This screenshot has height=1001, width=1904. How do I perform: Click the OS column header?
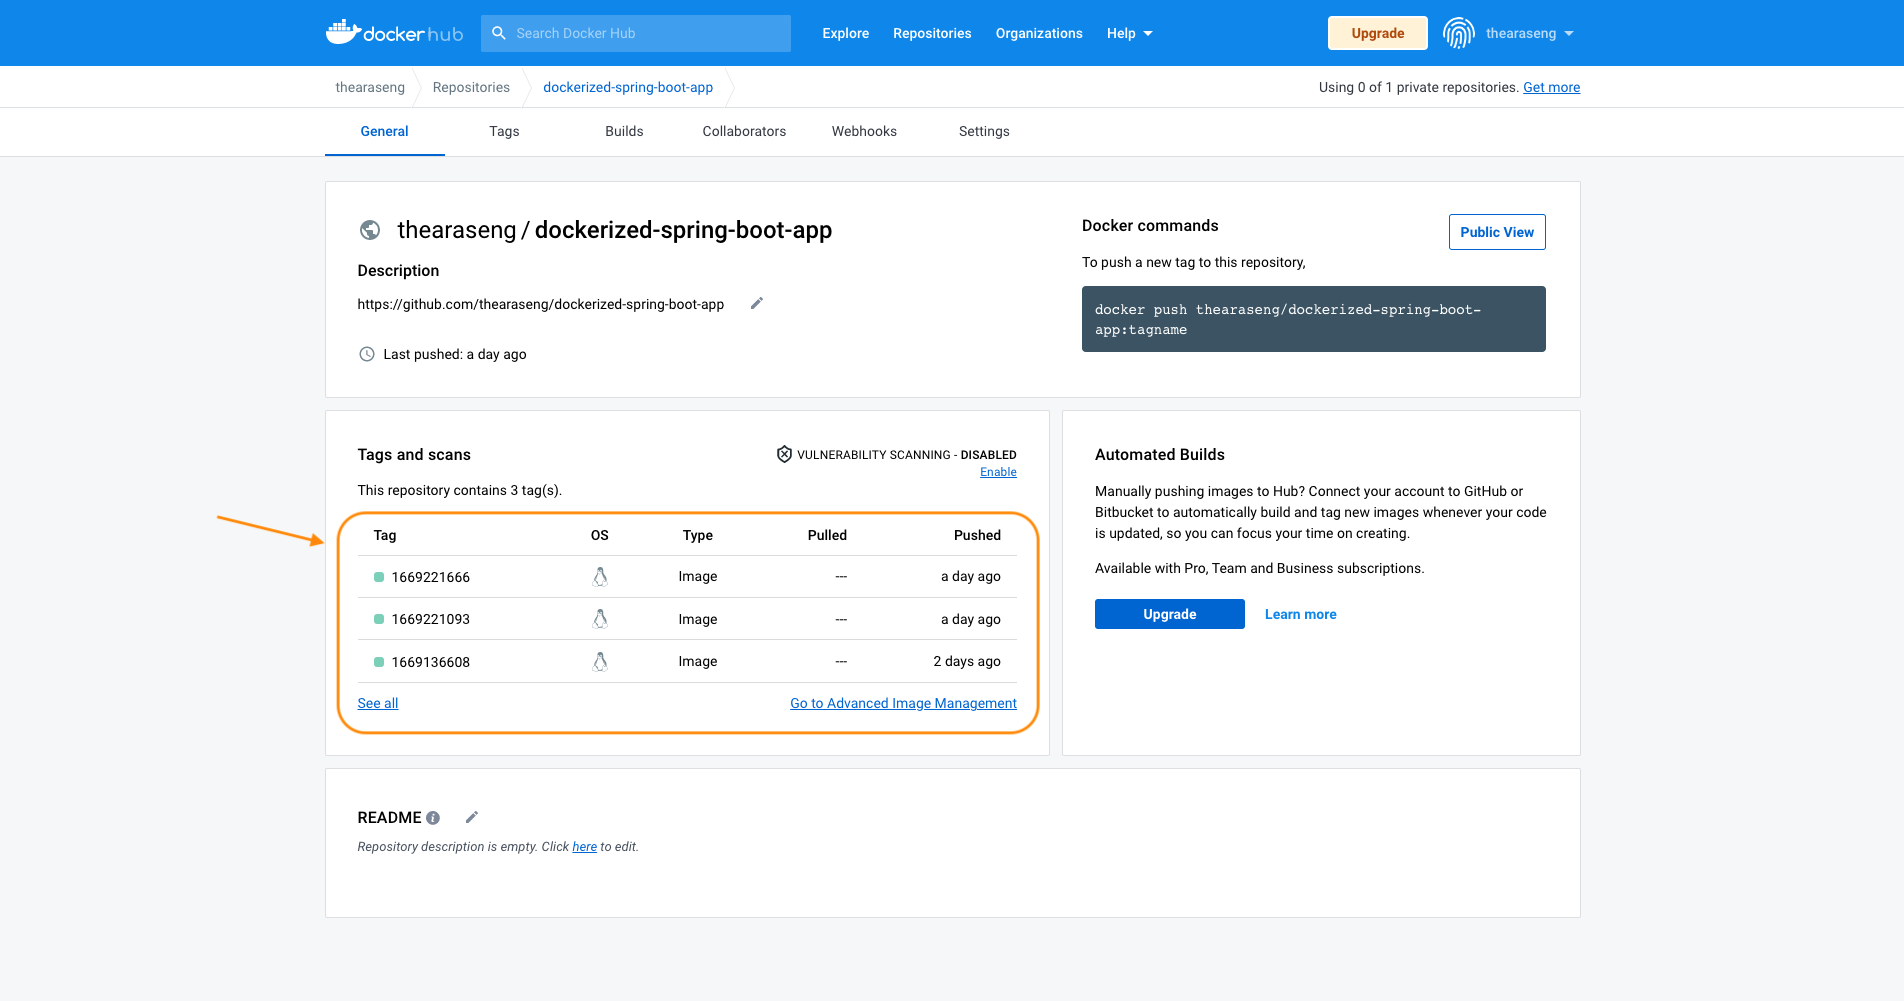click(x=600, y=535)
